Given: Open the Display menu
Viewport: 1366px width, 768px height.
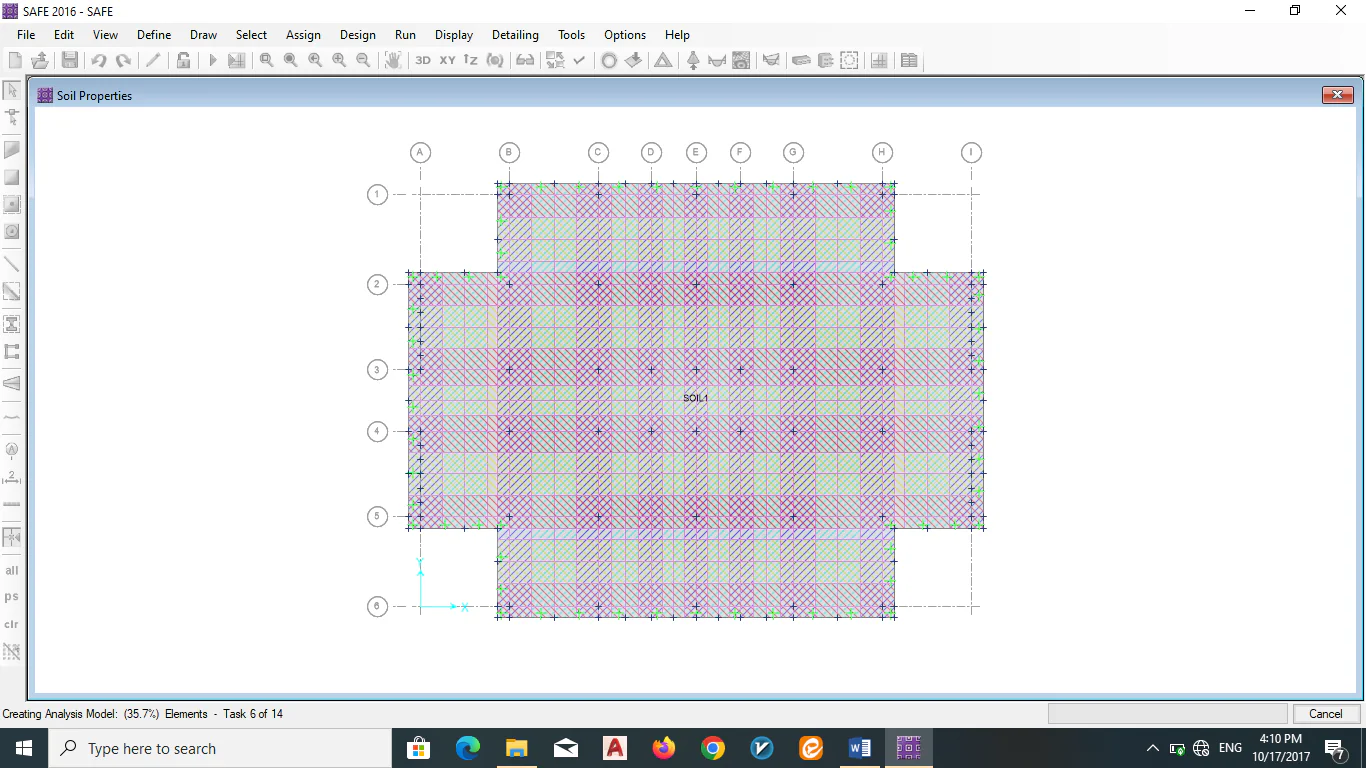Looking at the screenshot, I should [x=454, y=35].
